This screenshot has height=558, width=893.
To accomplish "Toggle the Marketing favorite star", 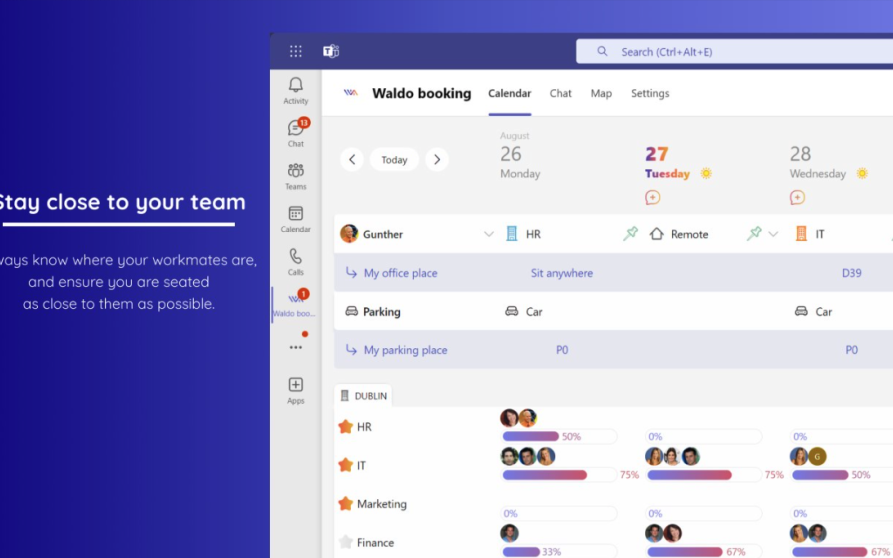I will tap(346, 503).
